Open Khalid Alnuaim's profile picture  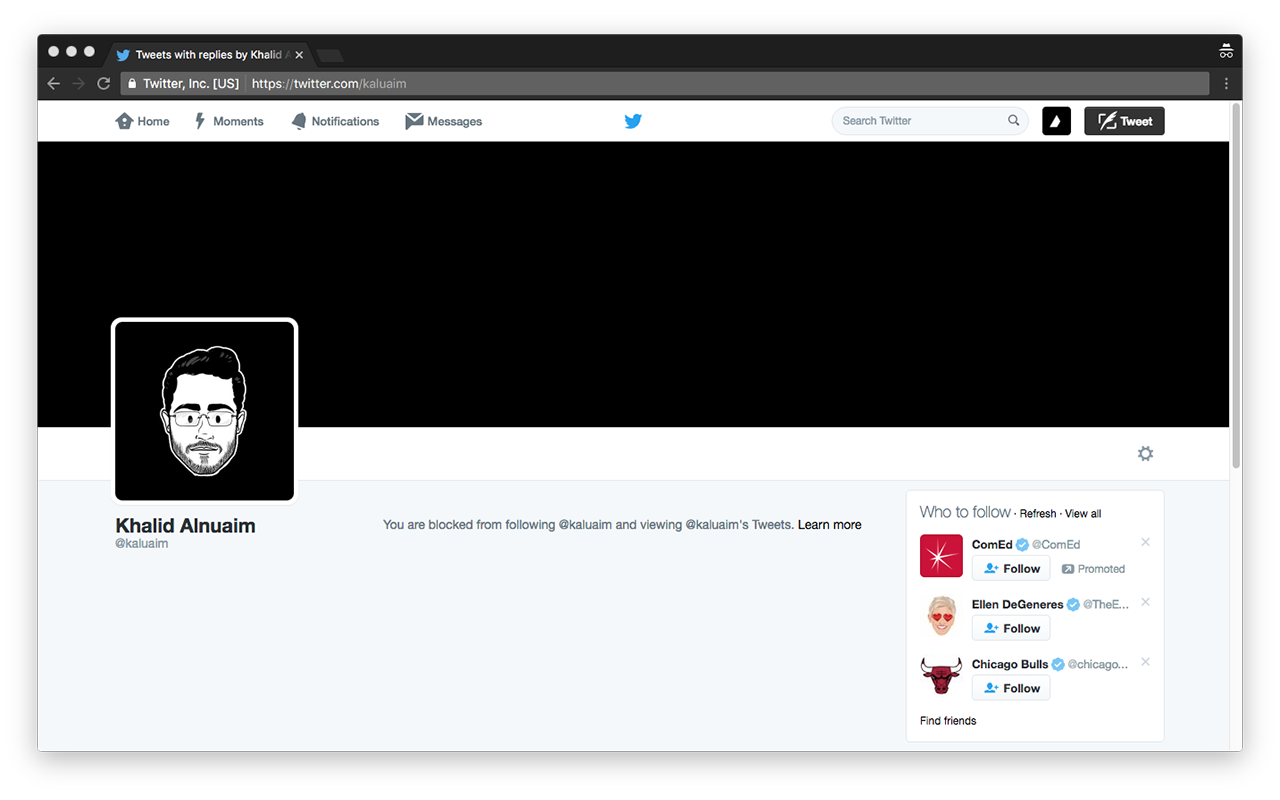(205, 411)
